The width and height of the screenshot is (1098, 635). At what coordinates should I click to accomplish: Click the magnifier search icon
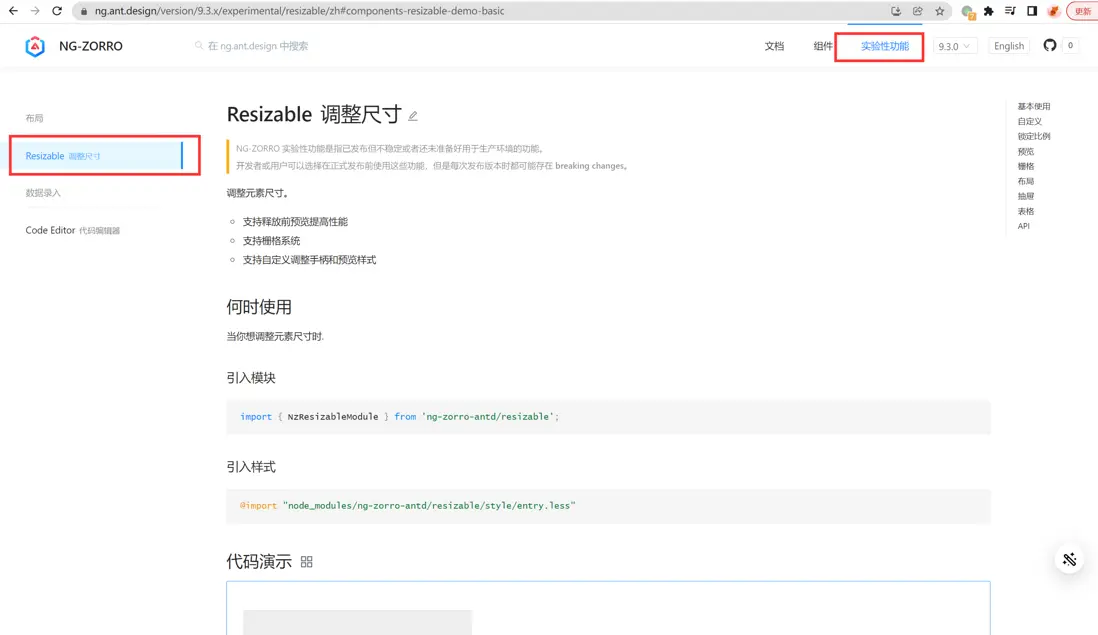click(199, 46)
